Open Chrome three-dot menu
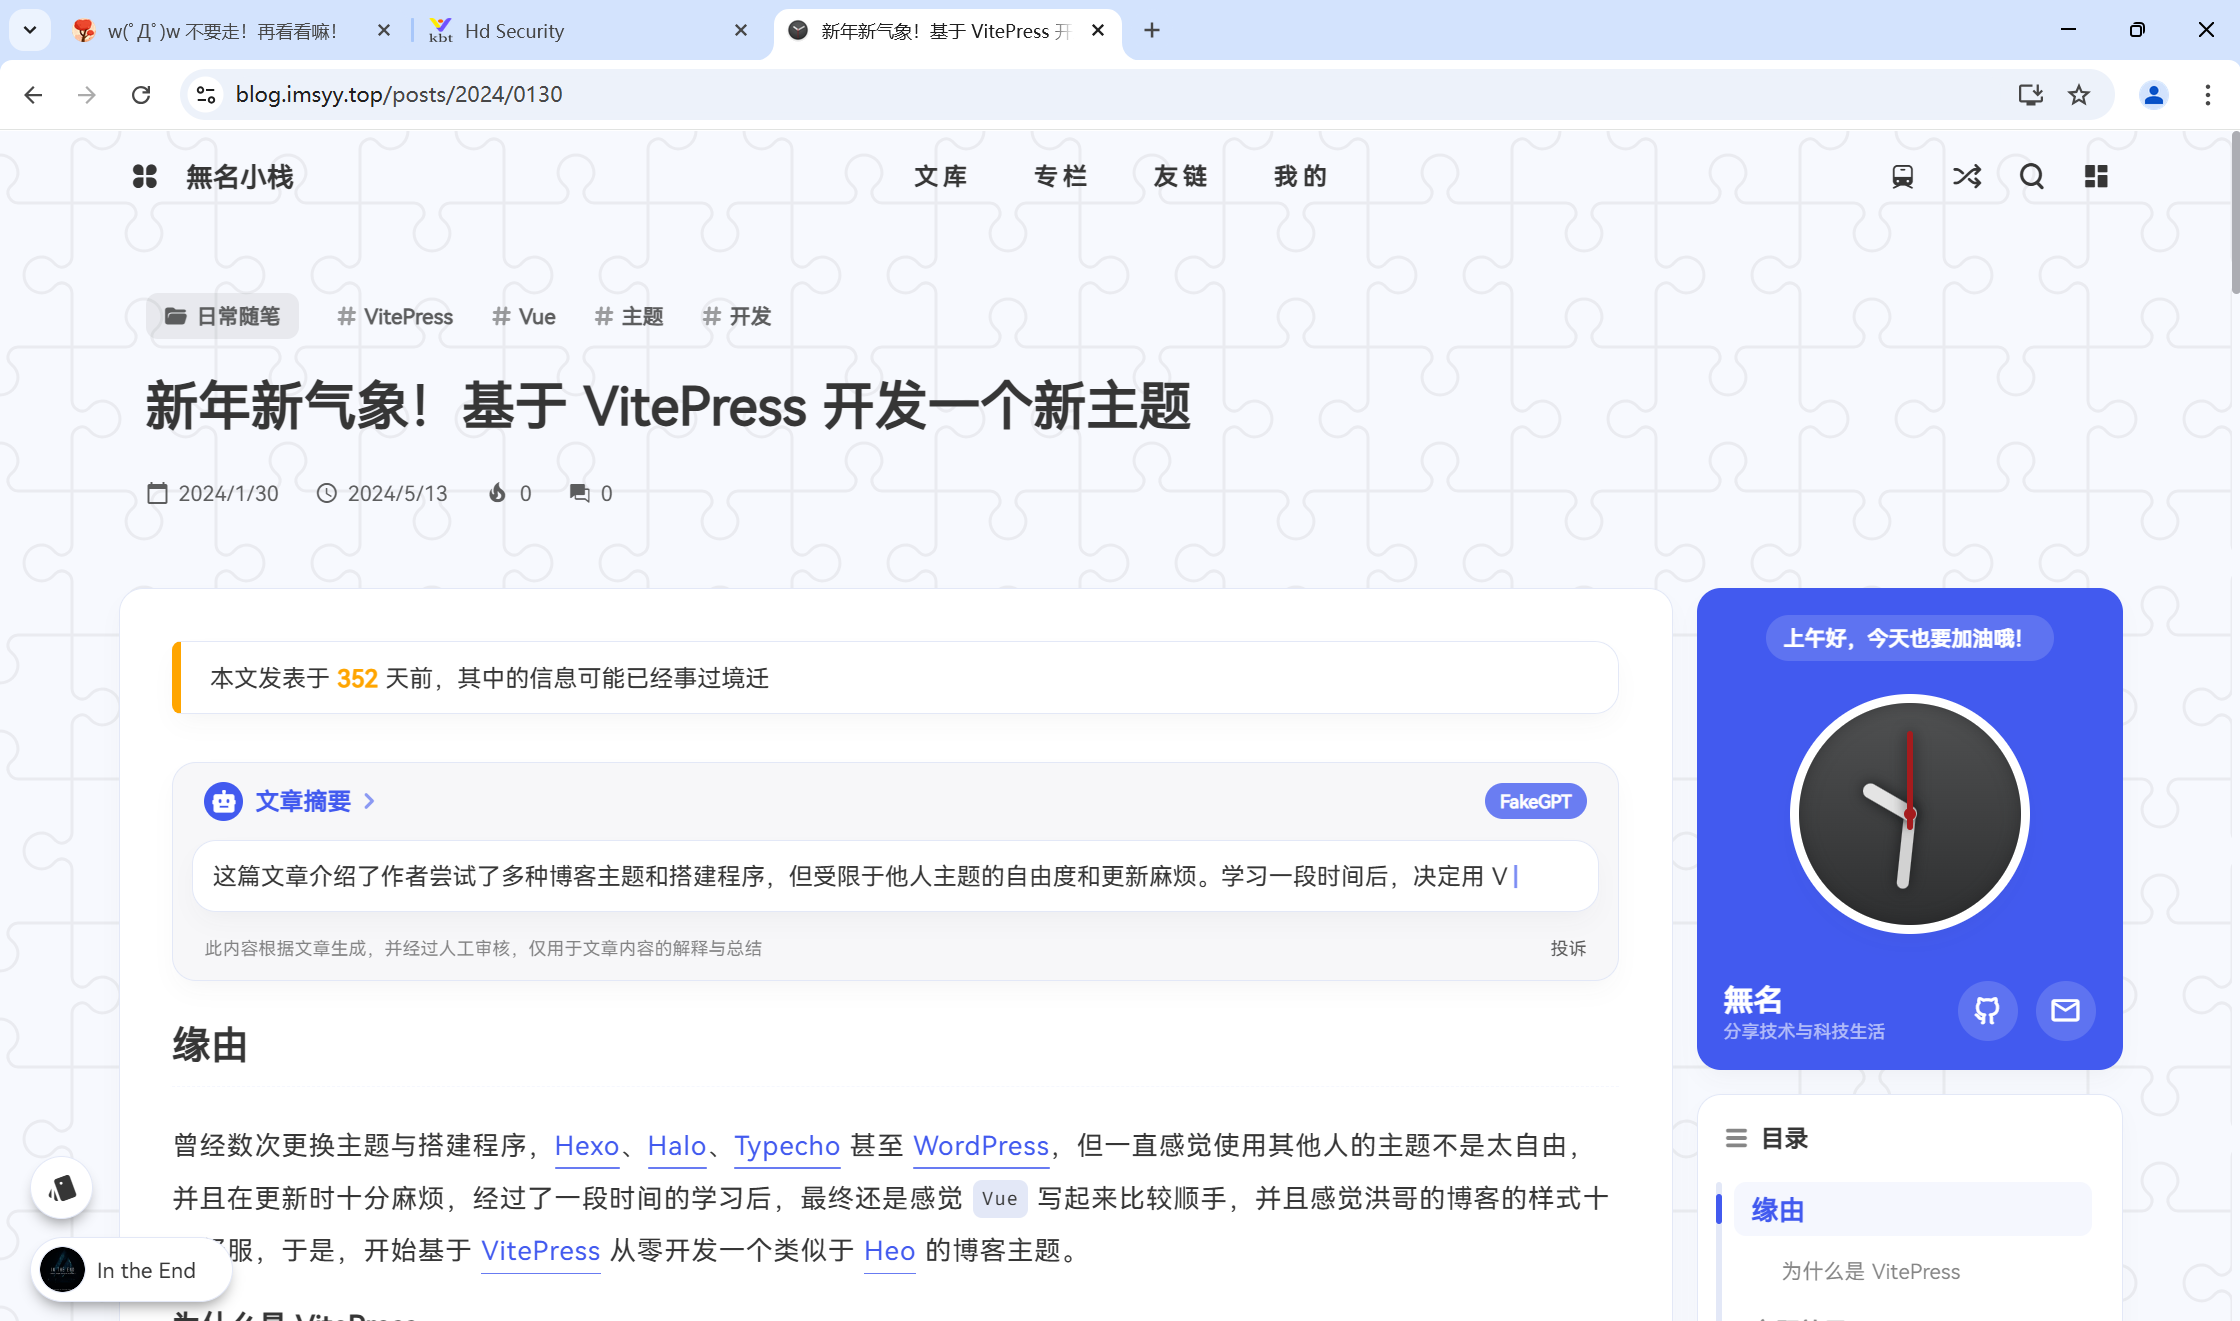Screen dimensions: 2240x1321 (2208, 95)
